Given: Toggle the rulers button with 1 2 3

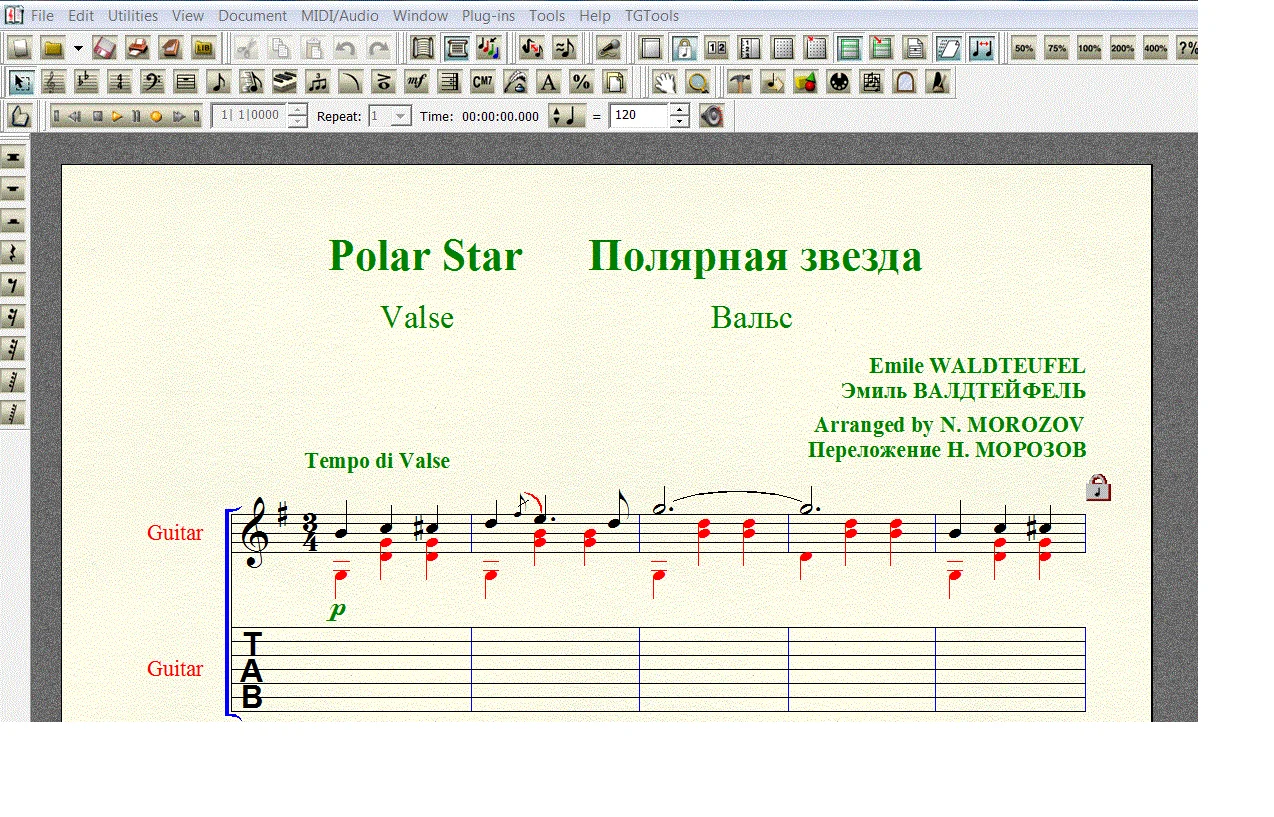Looking at the screenshot, I should (749, 47).
